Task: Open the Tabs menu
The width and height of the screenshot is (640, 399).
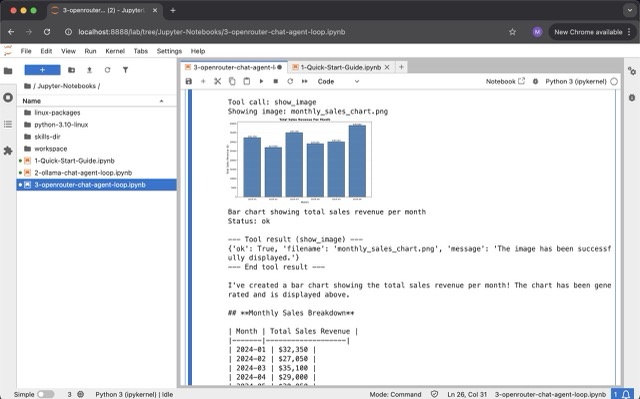Action: pos(140,51)
